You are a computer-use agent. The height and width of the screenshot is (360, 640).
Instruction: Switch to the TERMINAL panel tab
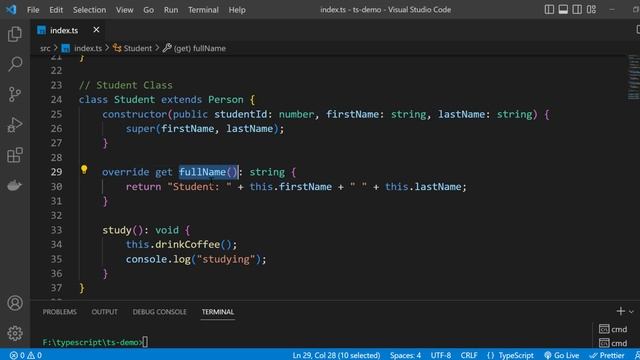point(218,312)
